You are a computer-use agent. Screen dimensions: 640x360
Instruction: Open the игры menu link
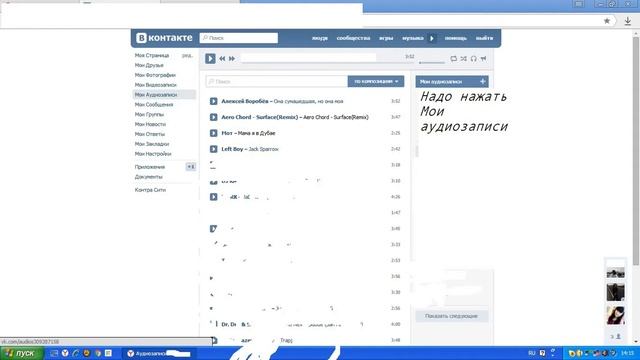386,38
